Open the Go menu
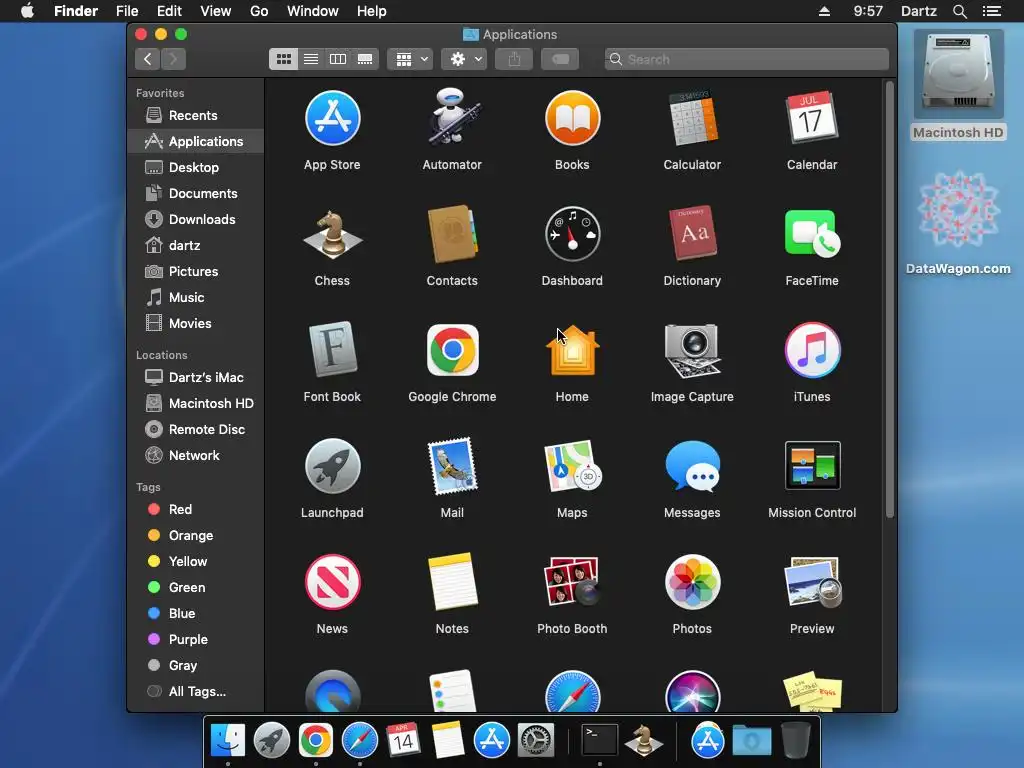Screen dimensions: 1024x768 [259, 11]
